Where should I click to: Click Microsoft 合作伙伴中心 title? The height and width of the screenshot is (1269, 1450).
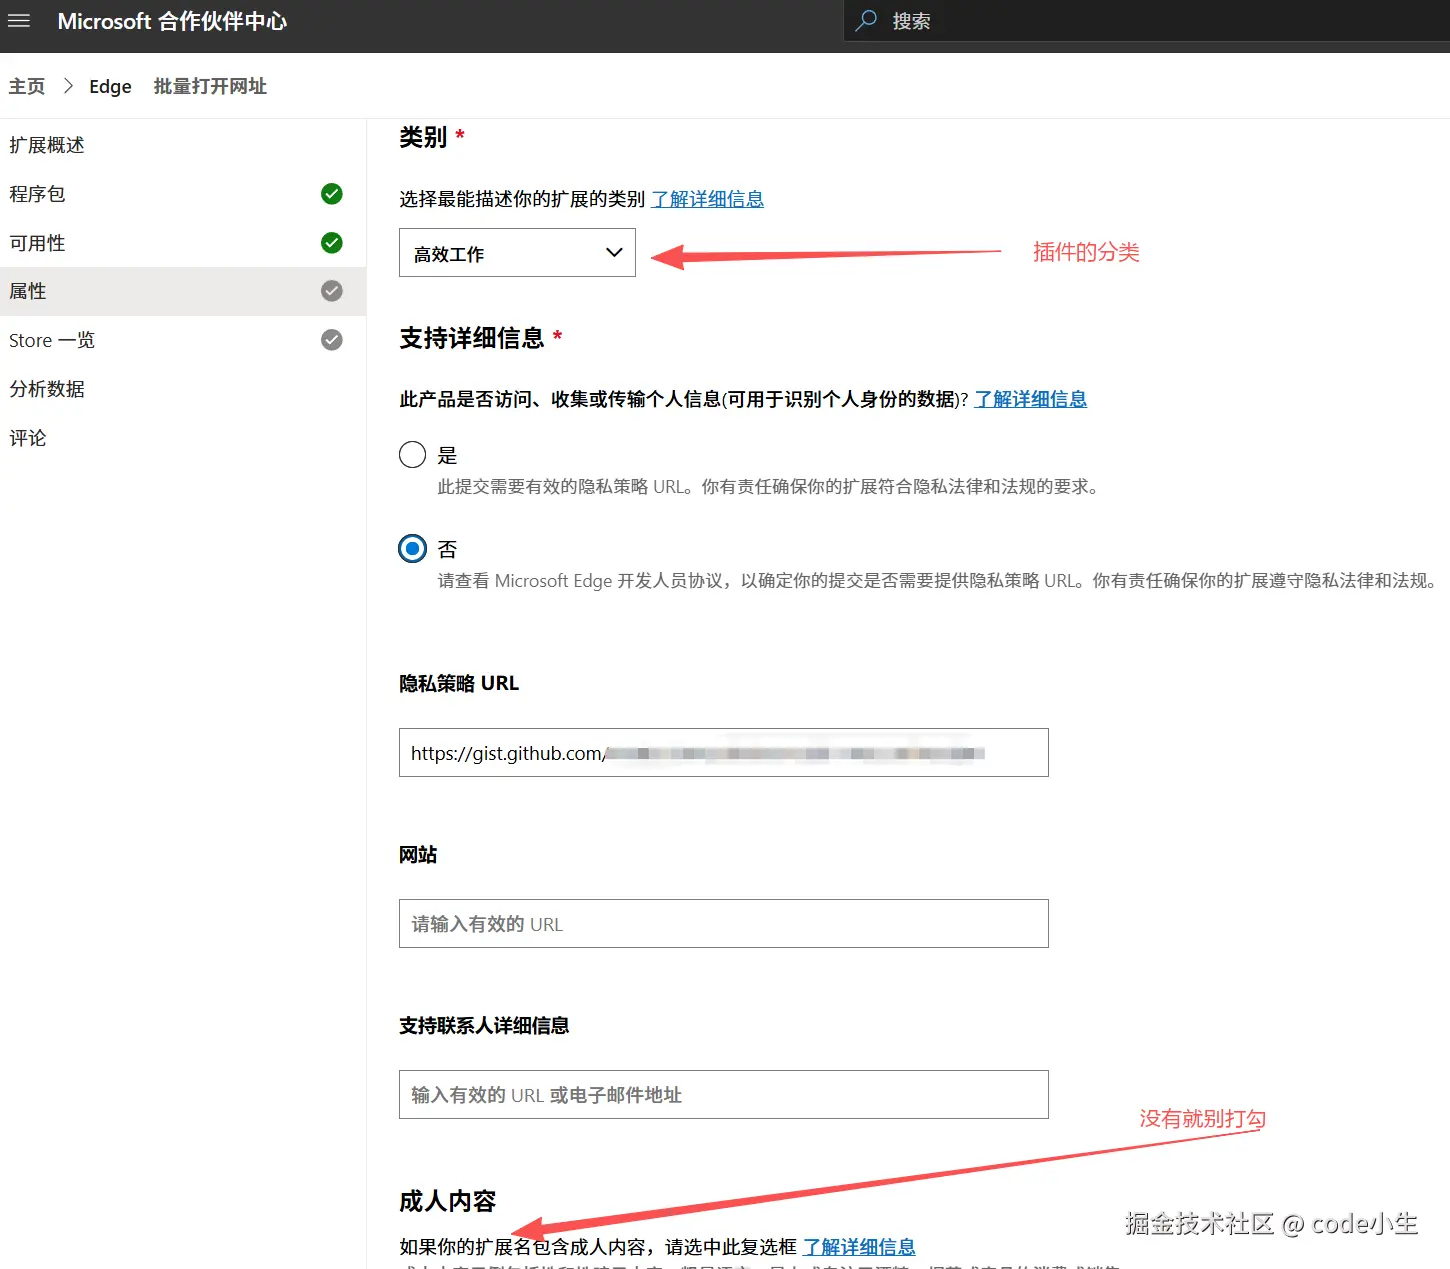pyautogui.click(x=172, y=21)
